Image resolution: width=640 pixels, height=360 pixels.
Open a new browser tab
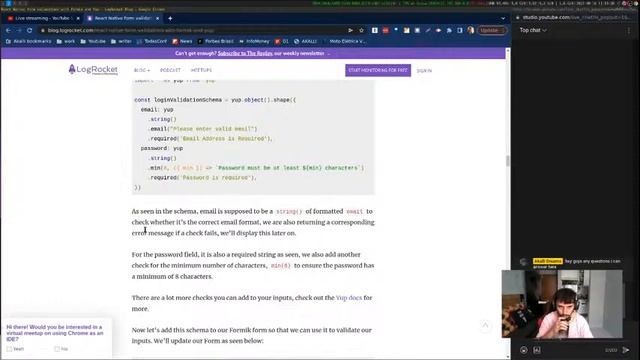tap(170, 18)
